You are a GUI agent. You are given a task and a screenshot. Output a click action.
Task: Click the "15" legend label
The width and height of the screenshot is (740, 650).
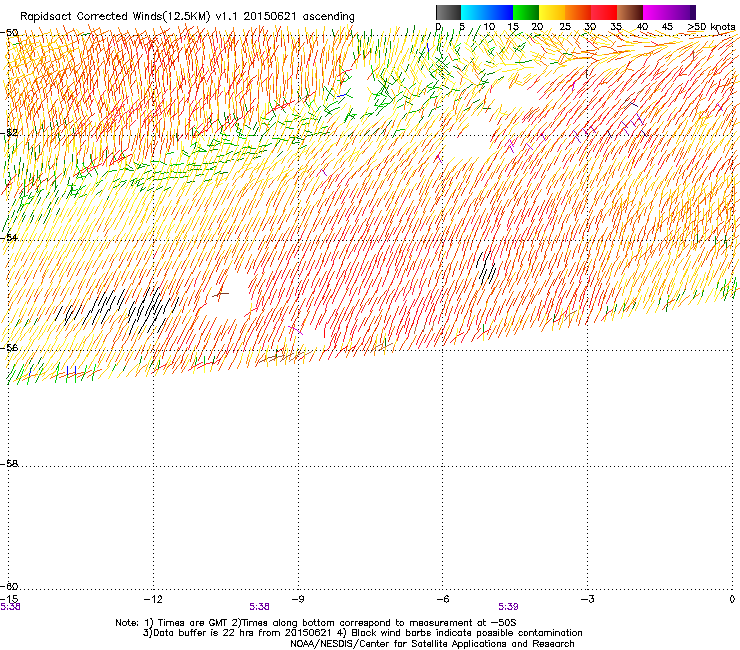click(x=513, y=27)
